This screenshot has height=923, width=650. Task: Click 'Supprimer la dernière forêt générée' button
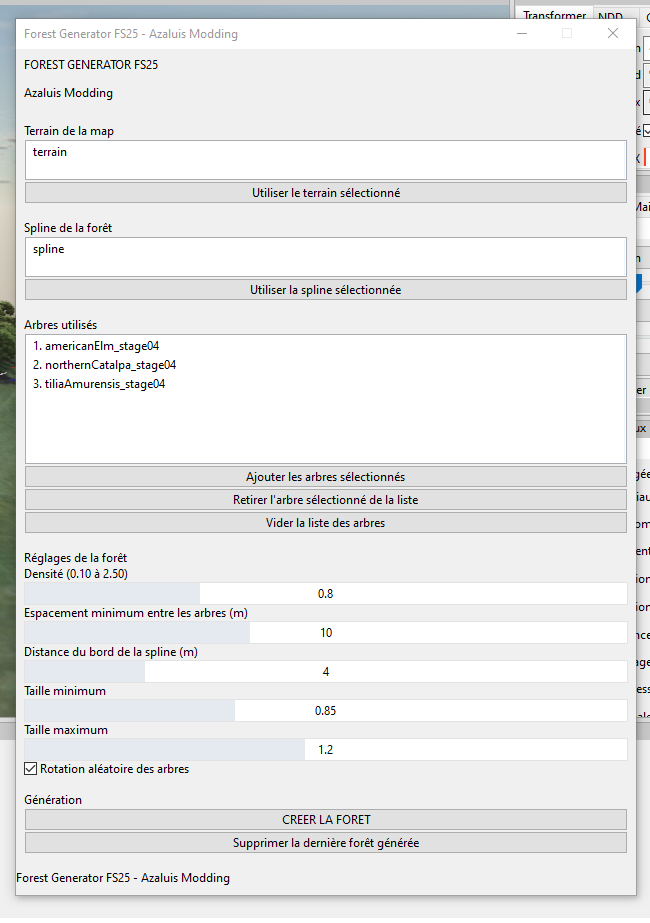click(326, 843)
